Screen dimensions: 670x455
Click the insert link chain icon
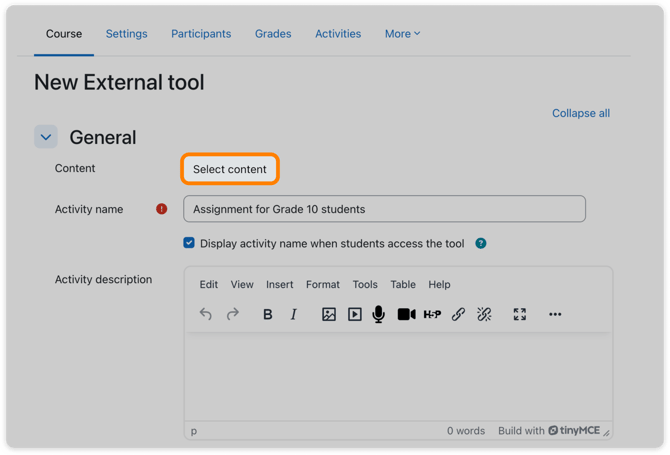(458, 314)
